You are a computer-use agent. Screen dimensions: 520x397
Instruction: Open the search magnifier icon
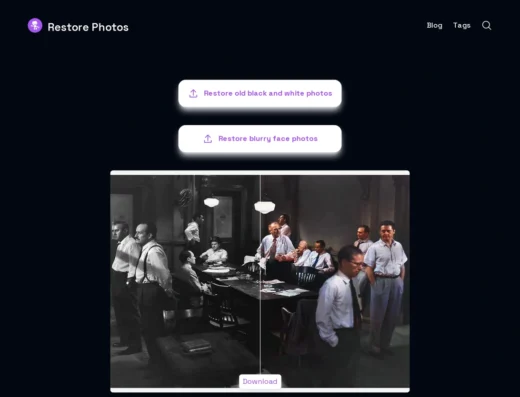(x=486, y=26)
